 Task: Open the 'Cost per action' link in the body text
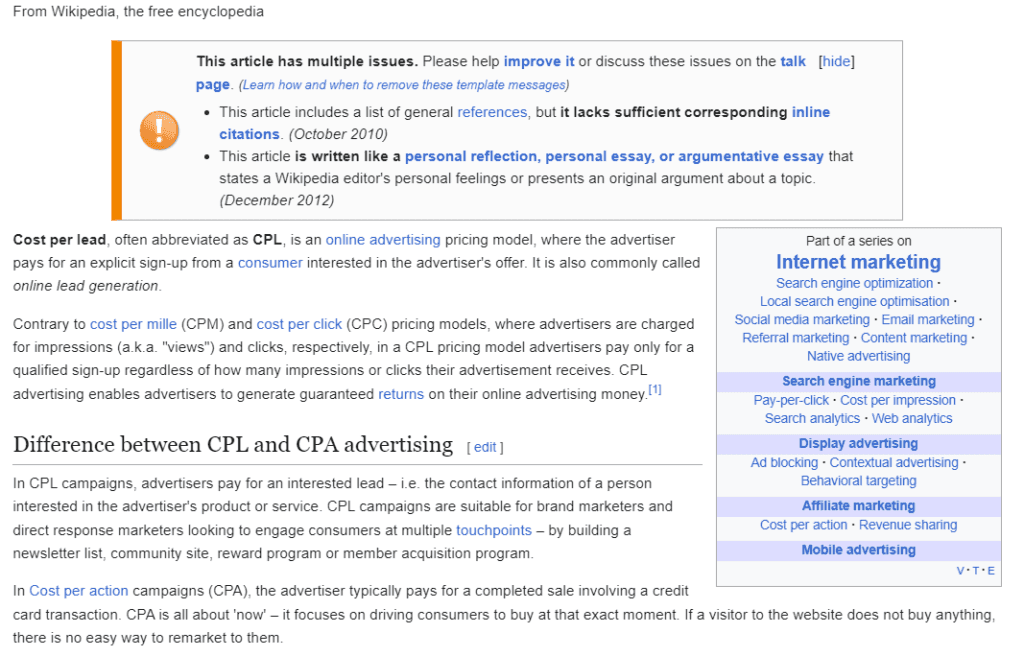tap(78, 591)
